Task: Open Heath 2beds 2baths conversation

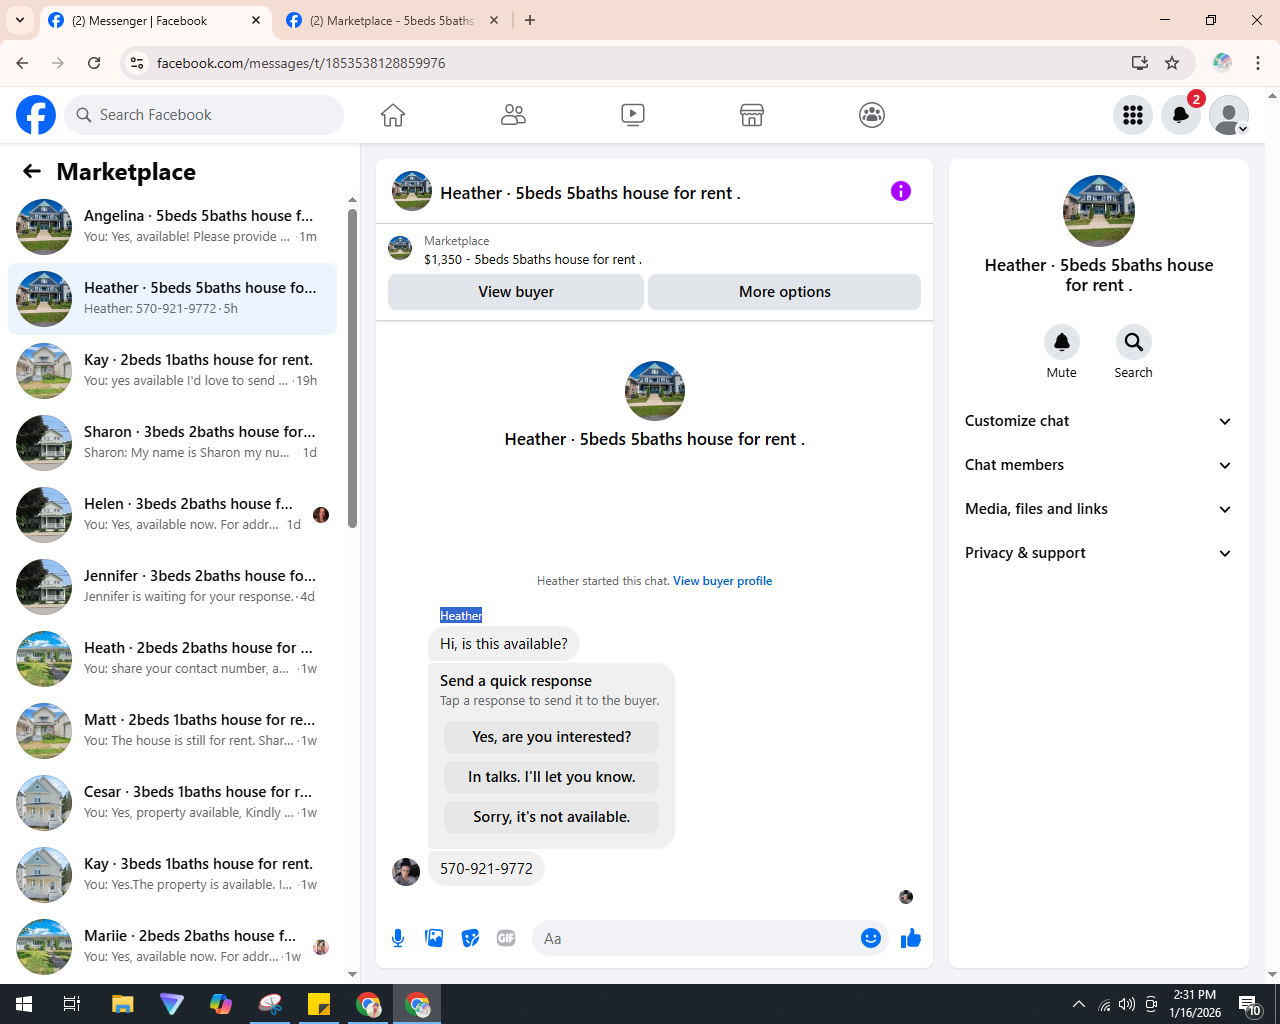Action: coord(173,659)
